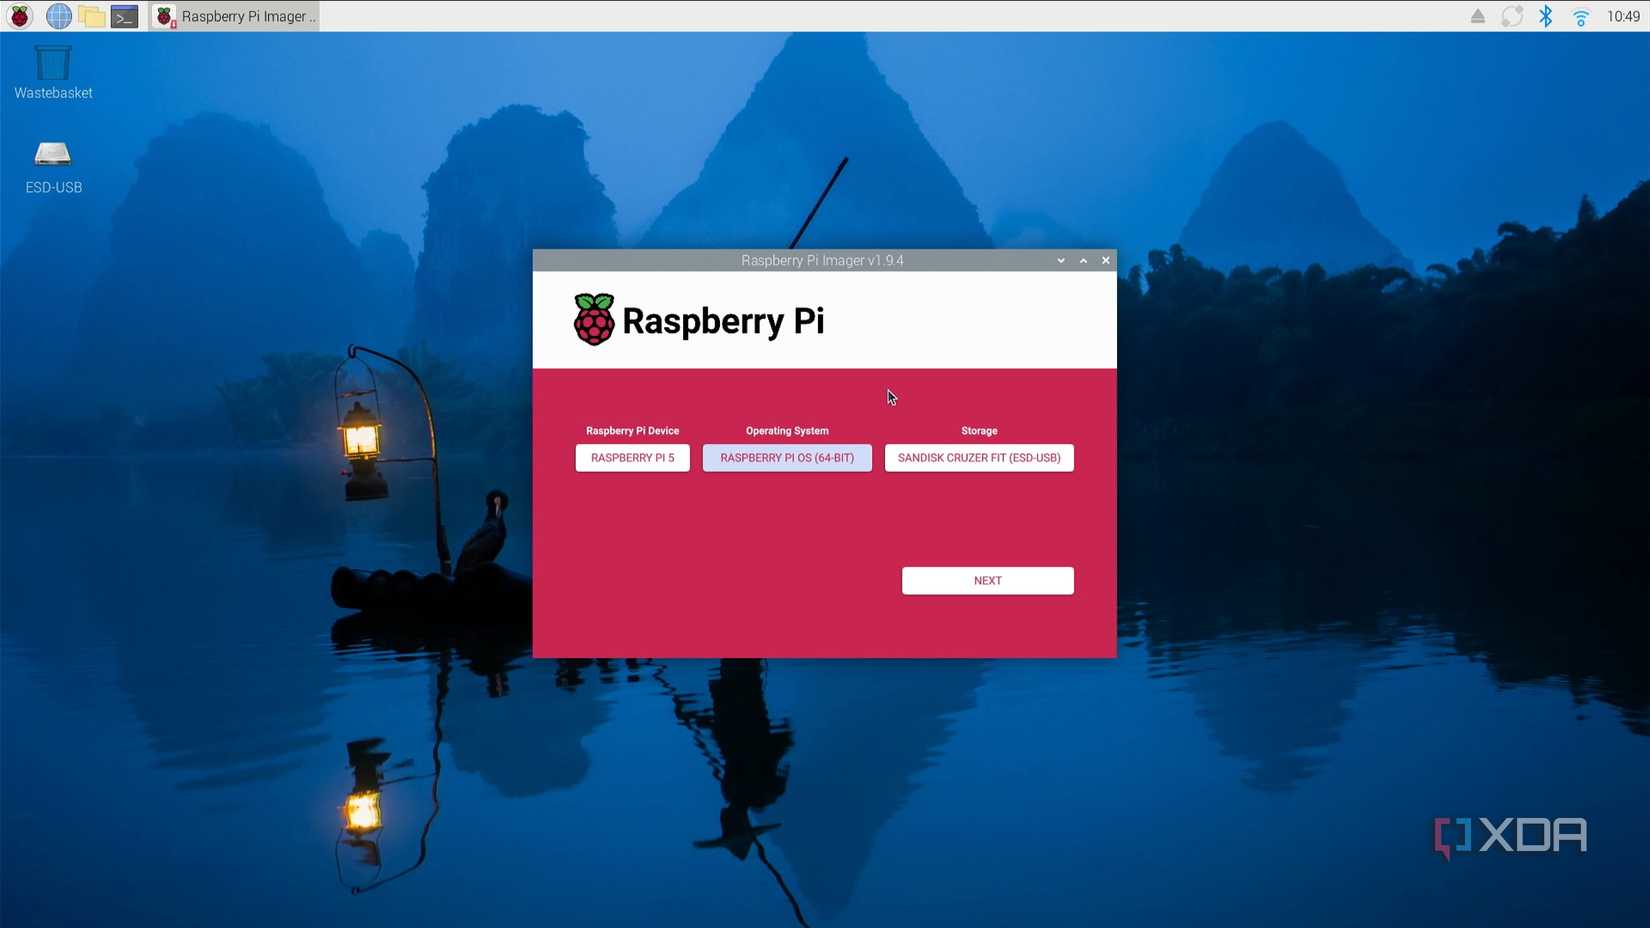Click the NEXT button

(988, 581)
